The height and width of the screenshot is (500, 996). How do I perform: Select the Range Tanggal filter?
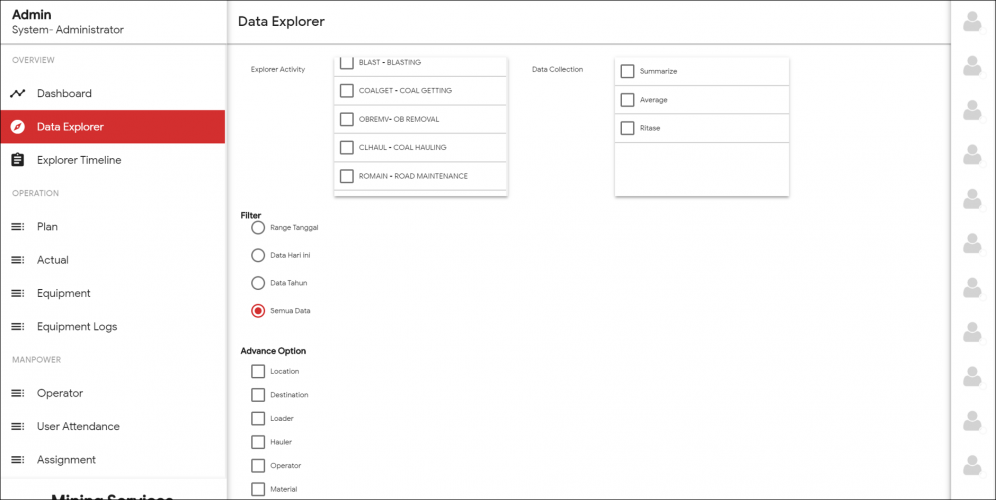pos(258,228)
